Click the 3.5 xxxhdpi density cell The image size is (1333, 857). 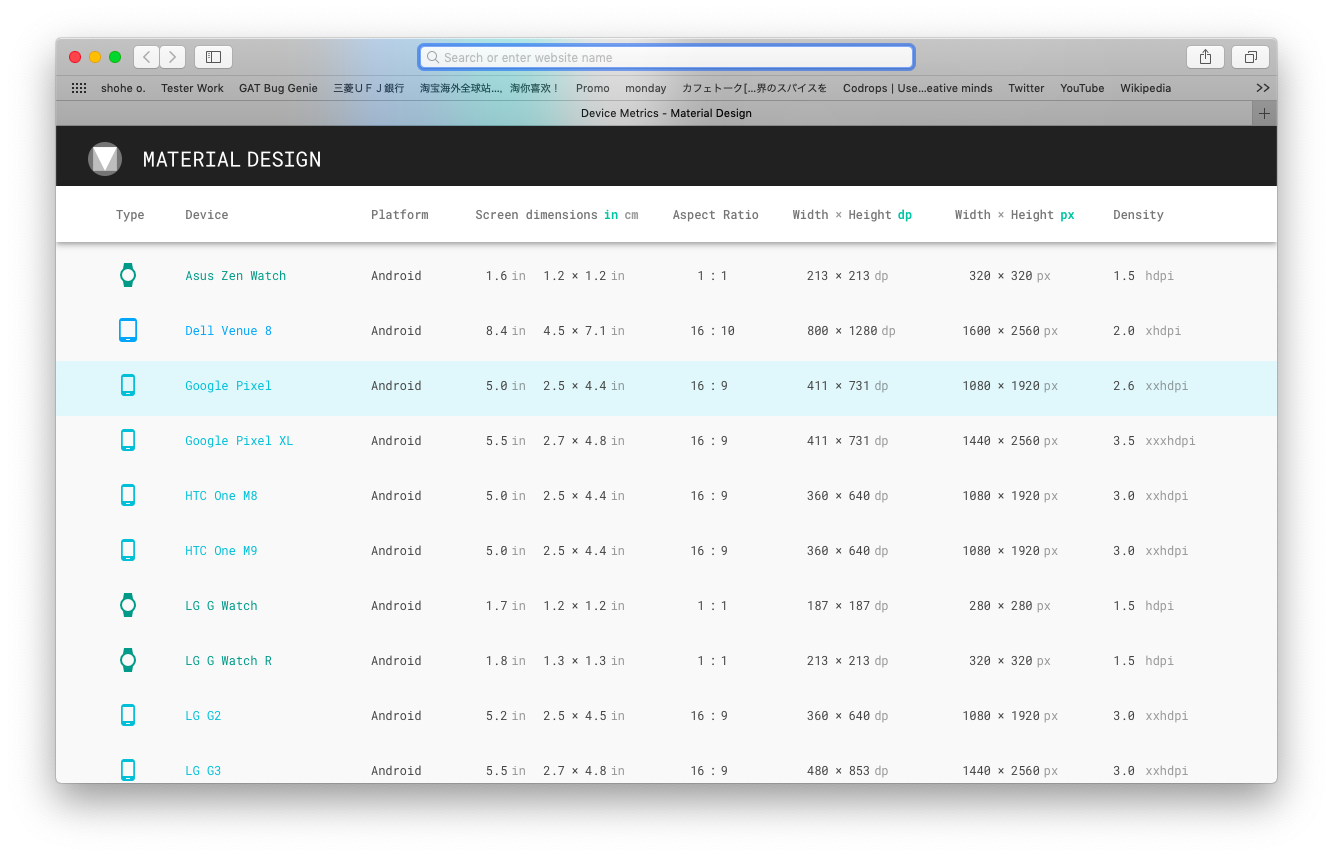(1154, 441)
